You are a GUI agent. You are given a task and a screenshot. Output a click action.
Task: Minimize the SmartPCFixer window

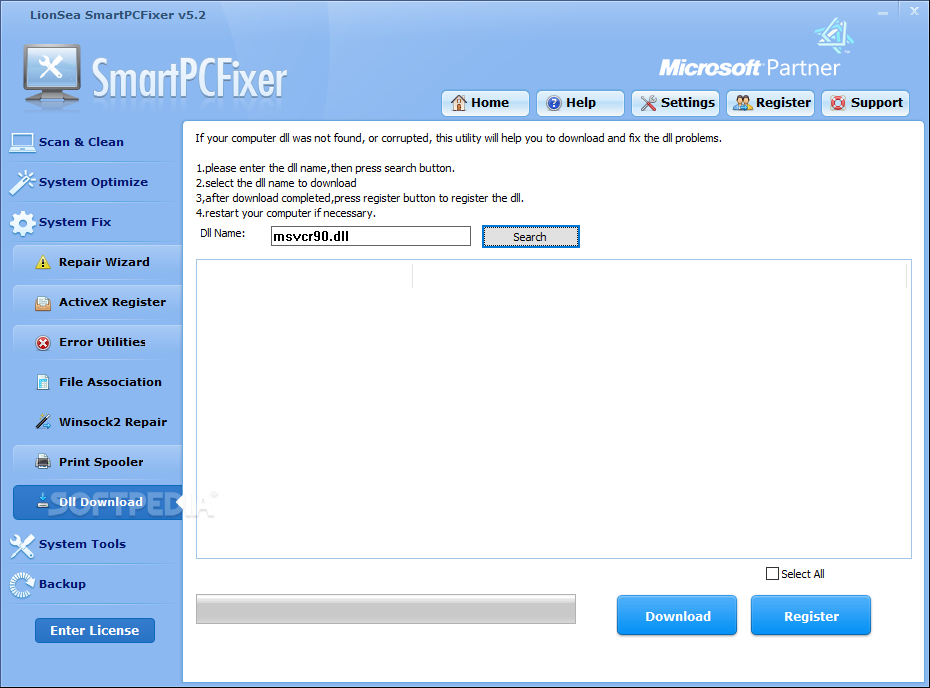point(883,12)
